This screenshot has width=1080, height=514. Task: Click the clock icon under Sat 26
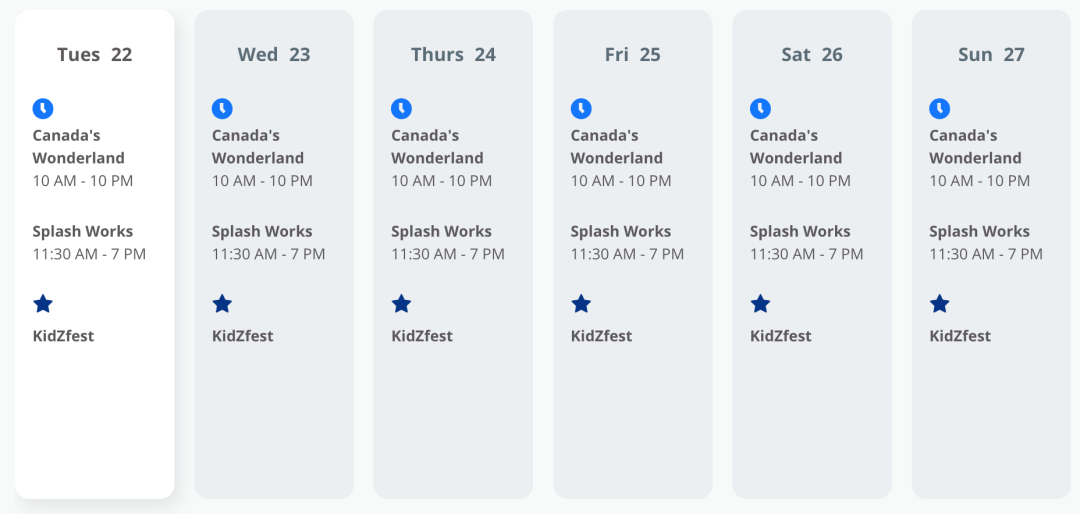coord(760,109)
